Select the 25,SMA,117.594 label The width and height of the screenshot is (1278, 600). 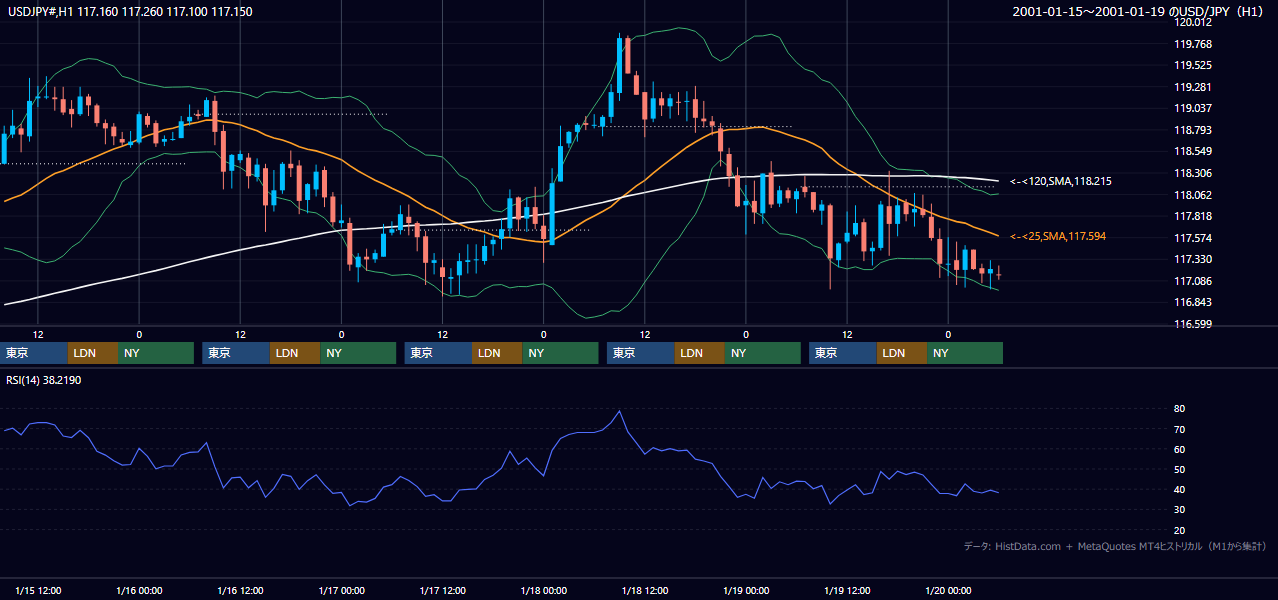1058,236
